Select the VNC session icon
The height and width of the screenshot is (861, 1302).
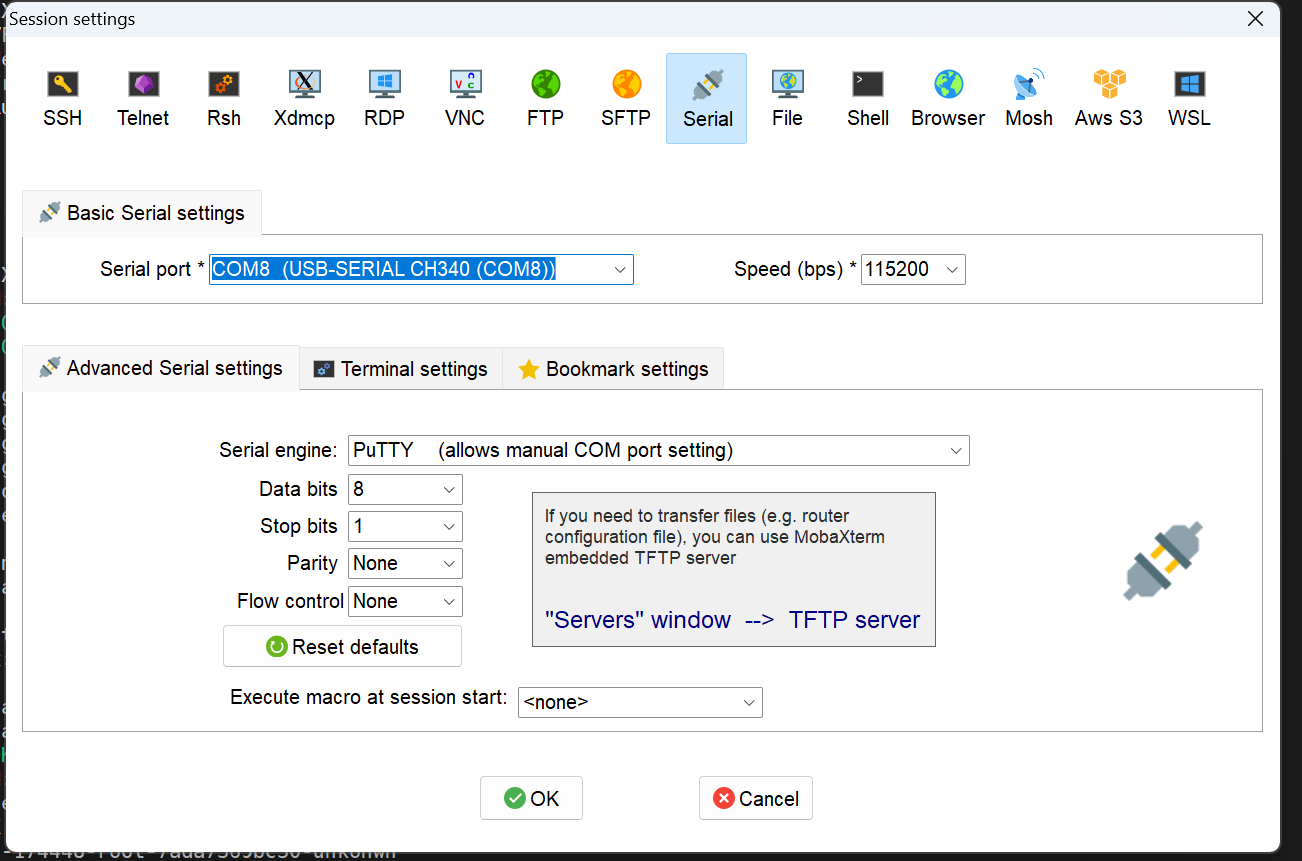click(x=465, y=98)
